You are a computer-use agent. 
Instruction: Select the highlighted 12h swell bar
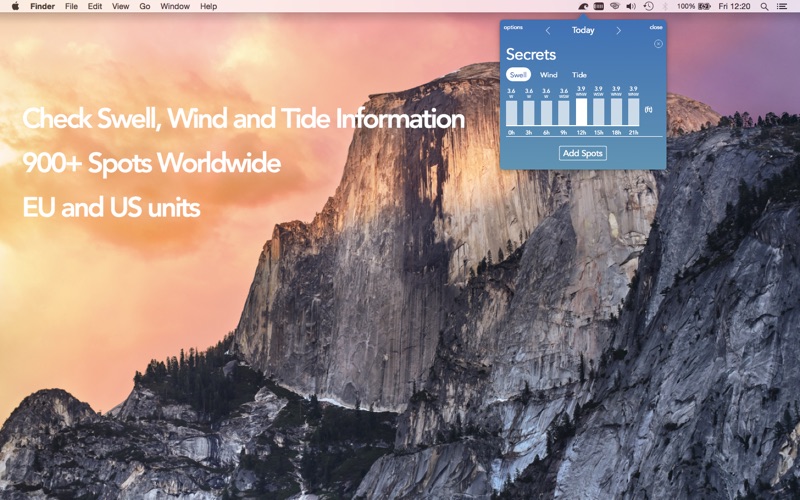click(x=581, y=112)
